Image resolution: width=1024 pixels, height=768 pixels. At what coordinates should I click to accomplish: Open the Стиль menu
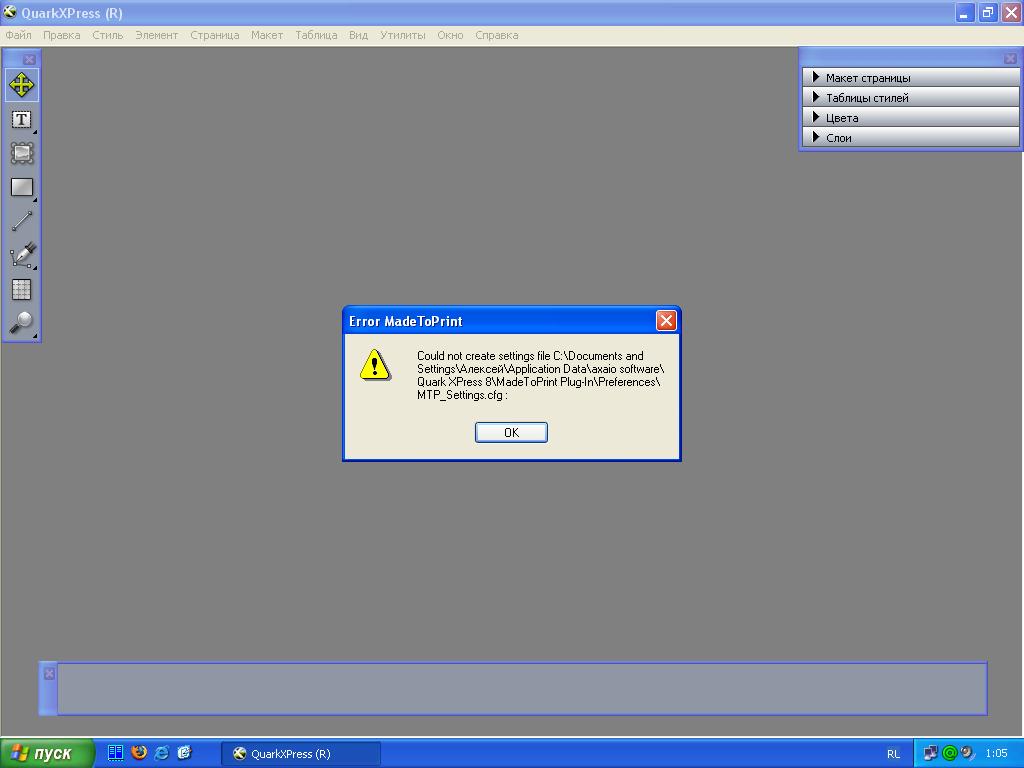click(108, 35)
